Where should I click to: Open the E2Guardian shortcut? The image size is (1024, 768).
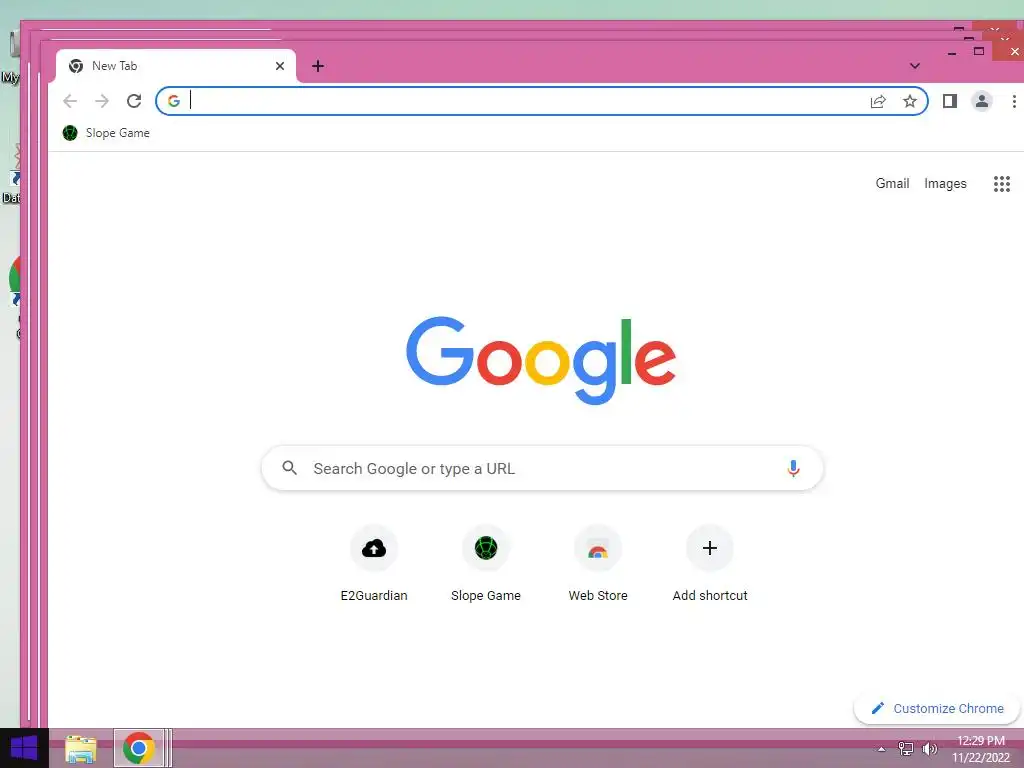(374, 564)
